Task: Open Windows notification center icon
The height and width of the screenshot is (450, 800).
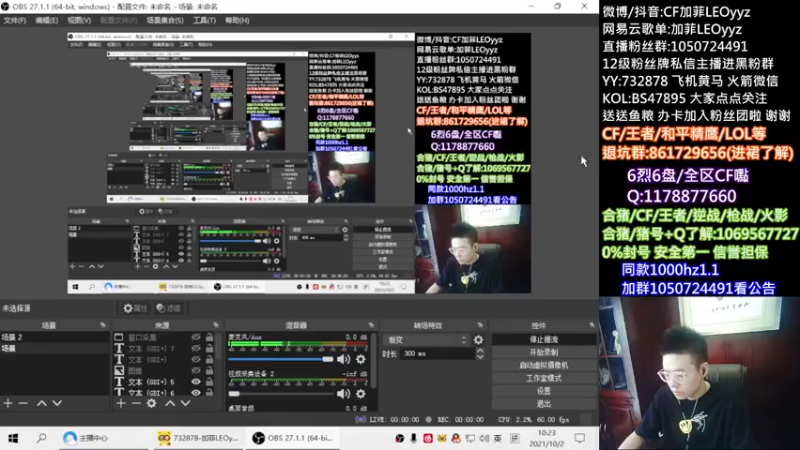Action: pos(580,438)
